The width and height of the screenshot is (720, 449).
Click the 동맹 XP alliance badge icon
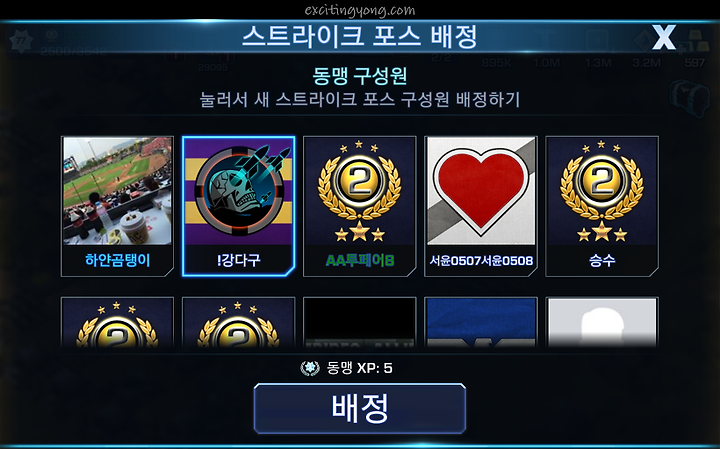[x=310, y=368]
